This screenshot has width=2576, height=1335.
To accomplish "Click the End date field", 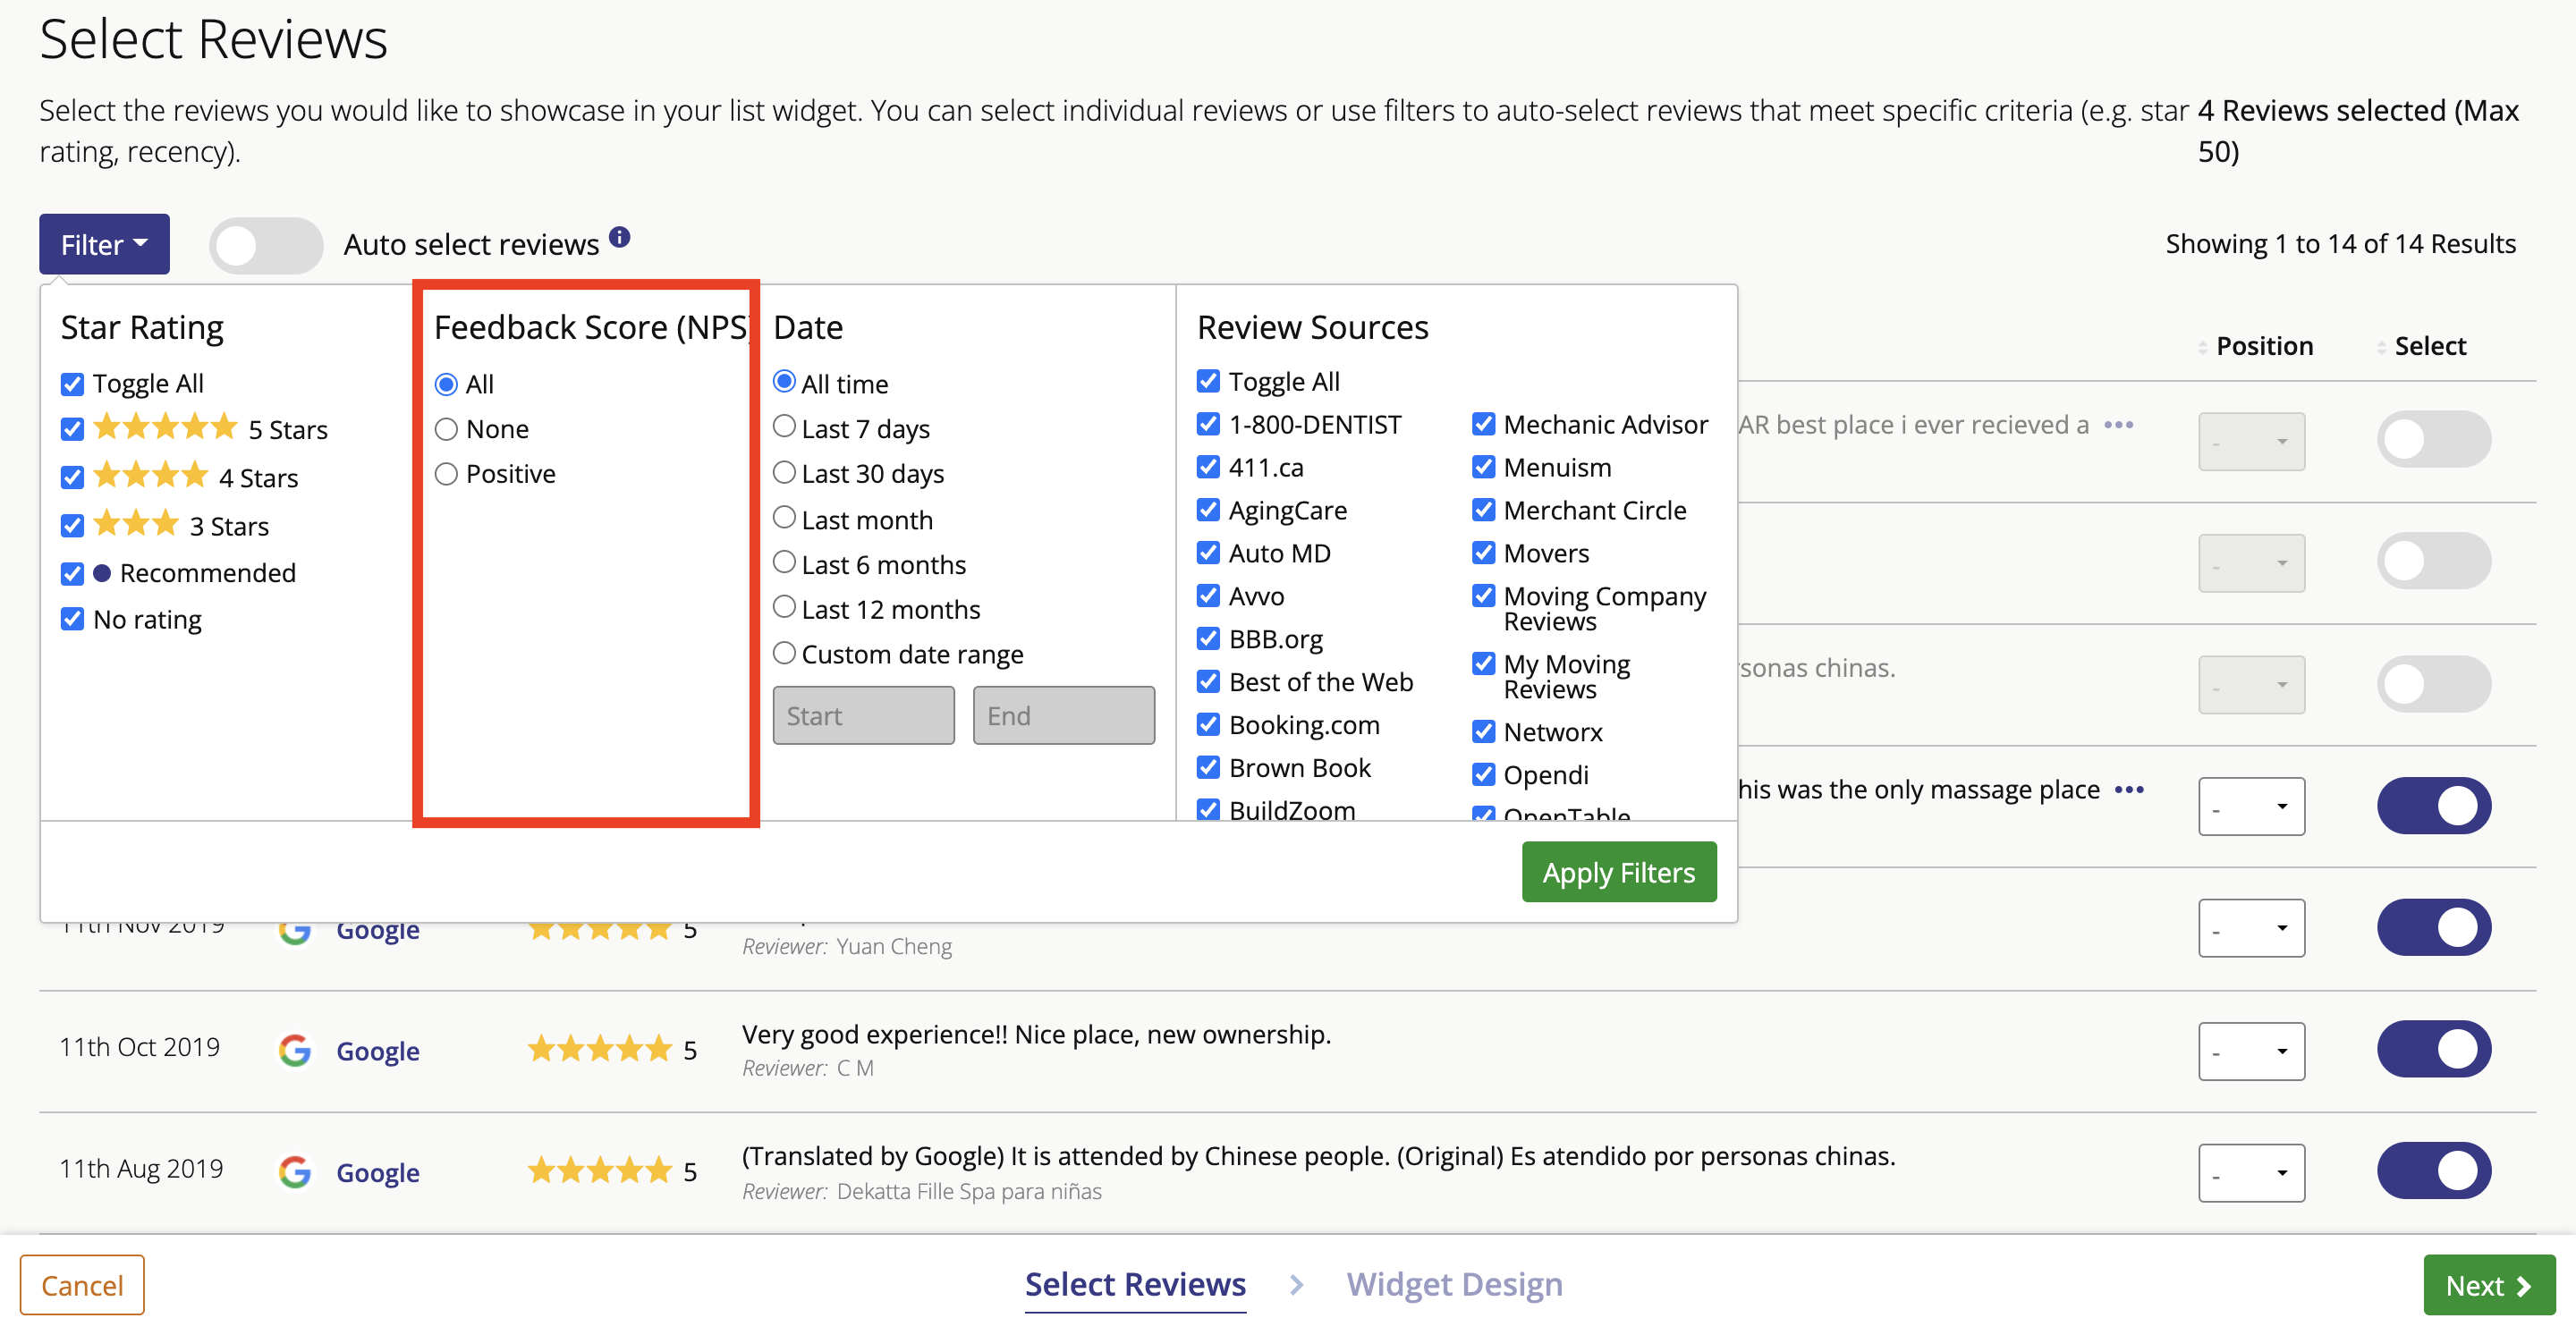I will pos(1063,715).
